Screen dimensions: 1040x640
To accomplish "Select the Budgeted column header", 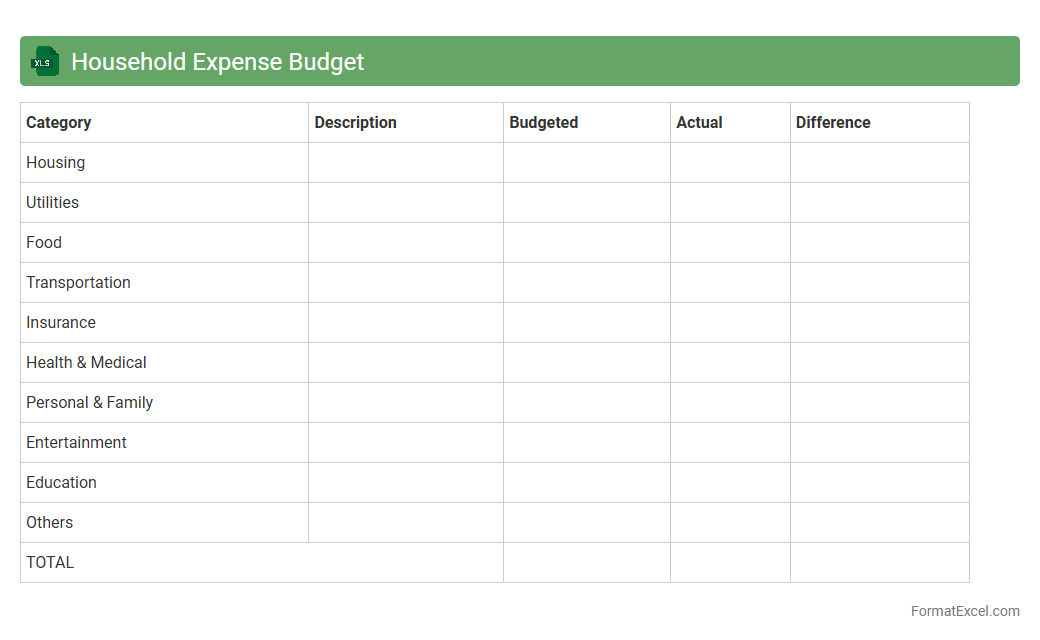I will (x=543, y=122).
